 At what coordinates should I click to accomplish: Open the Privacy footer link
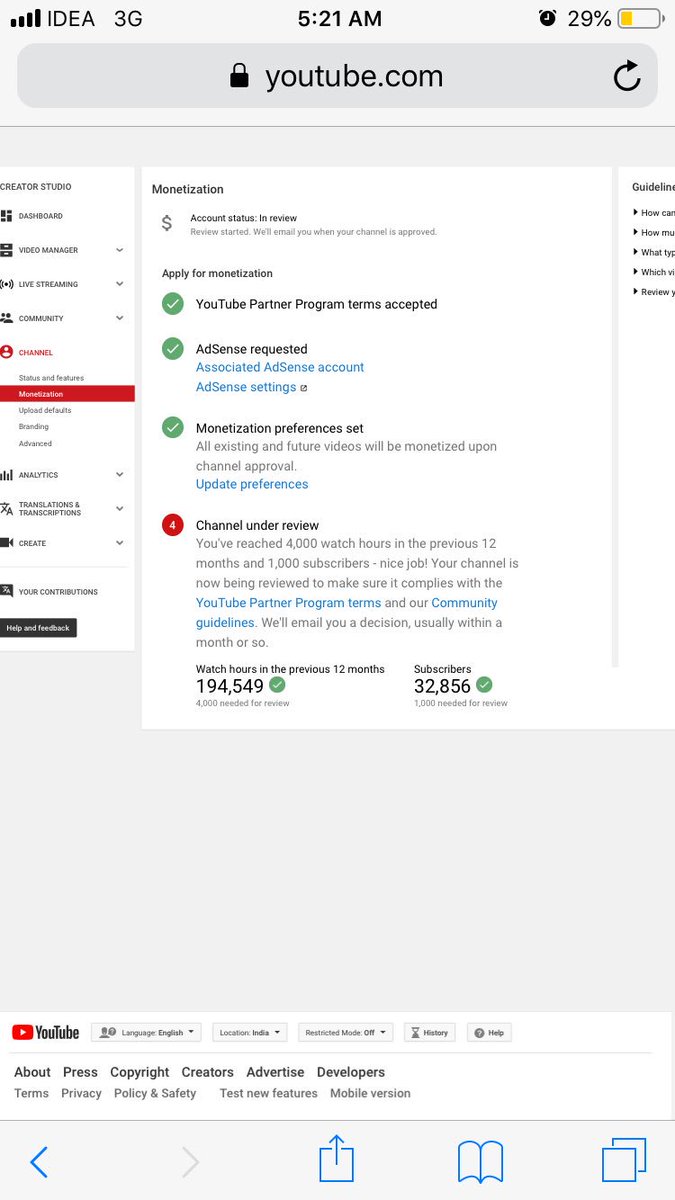click(81, 1093)
